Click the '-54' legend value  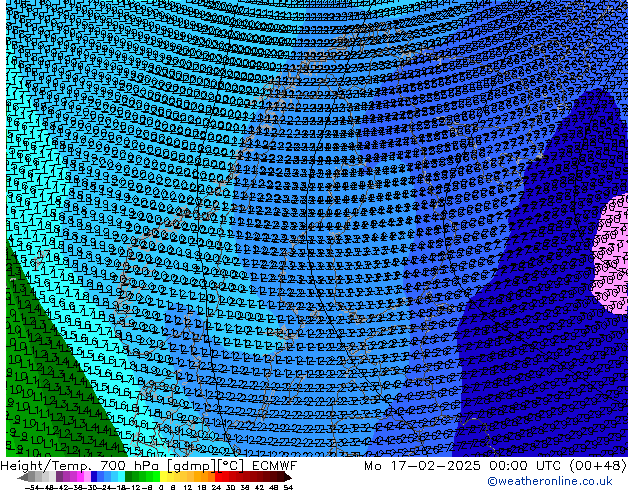[32, 487]
